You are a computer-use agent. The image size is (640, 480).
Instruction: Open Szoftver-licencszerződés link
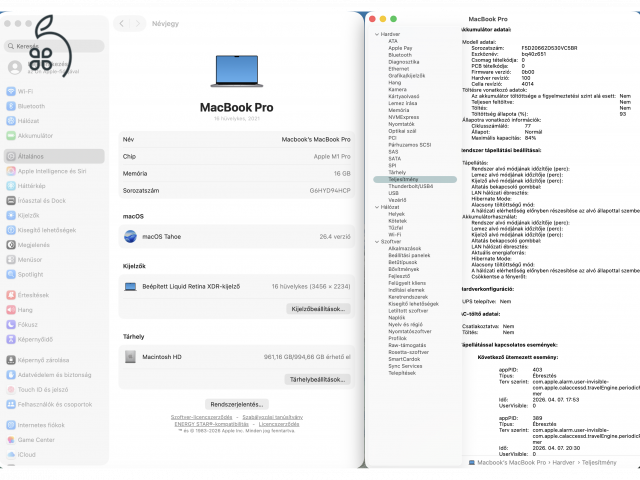(201, 417)
